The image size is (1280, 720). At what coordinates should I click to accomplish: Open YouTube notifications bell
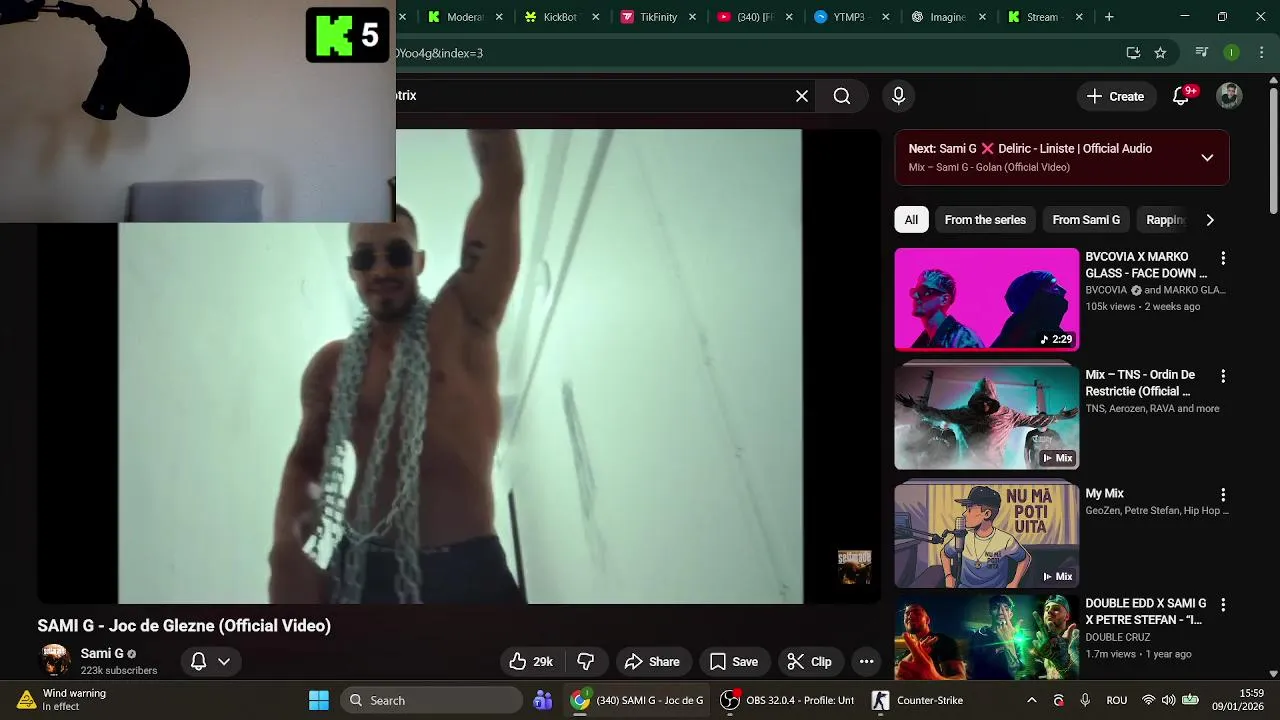point(1182,96)
